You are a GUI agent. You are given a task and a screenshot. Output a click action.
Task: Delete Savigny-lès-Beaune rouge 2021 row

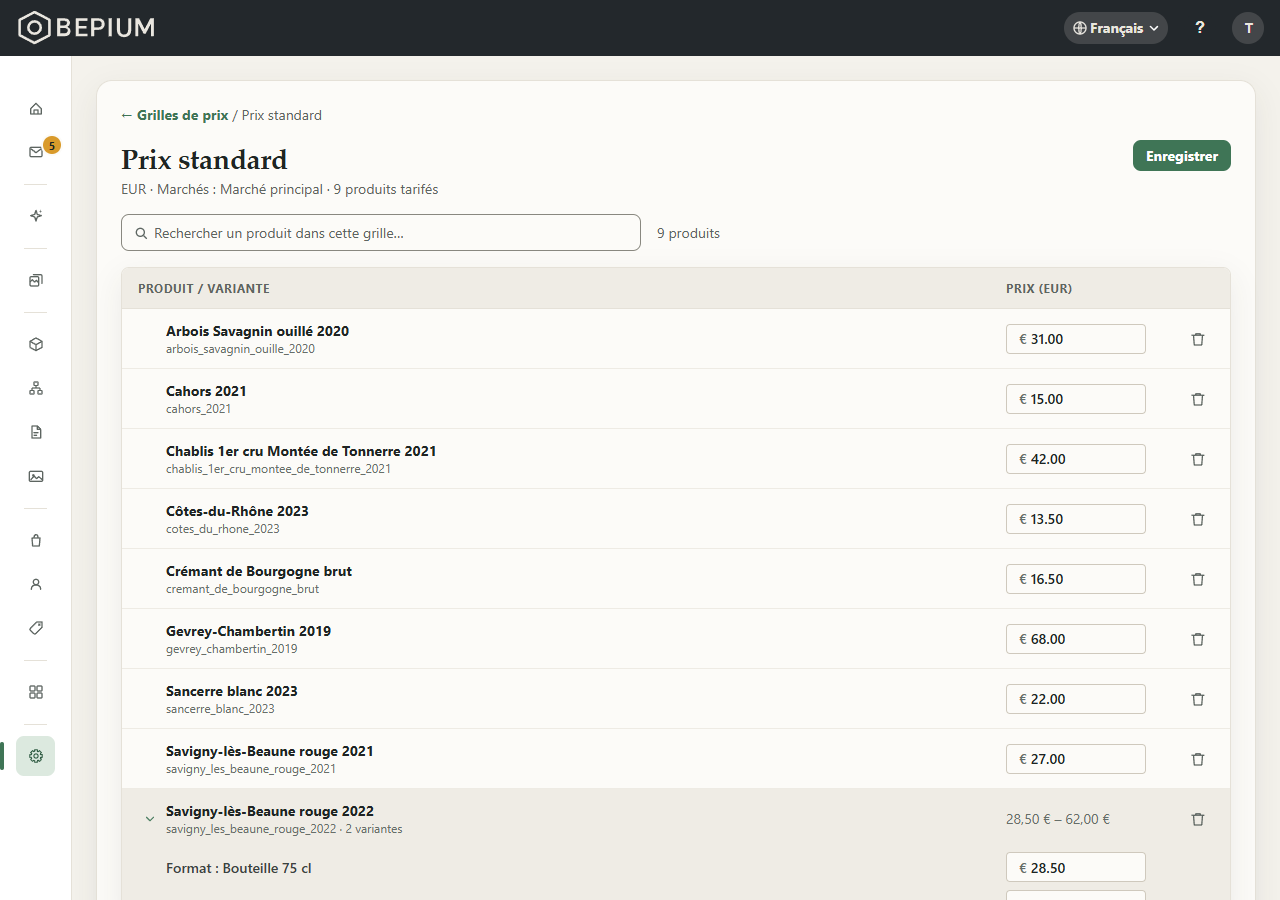(1198, 759)
